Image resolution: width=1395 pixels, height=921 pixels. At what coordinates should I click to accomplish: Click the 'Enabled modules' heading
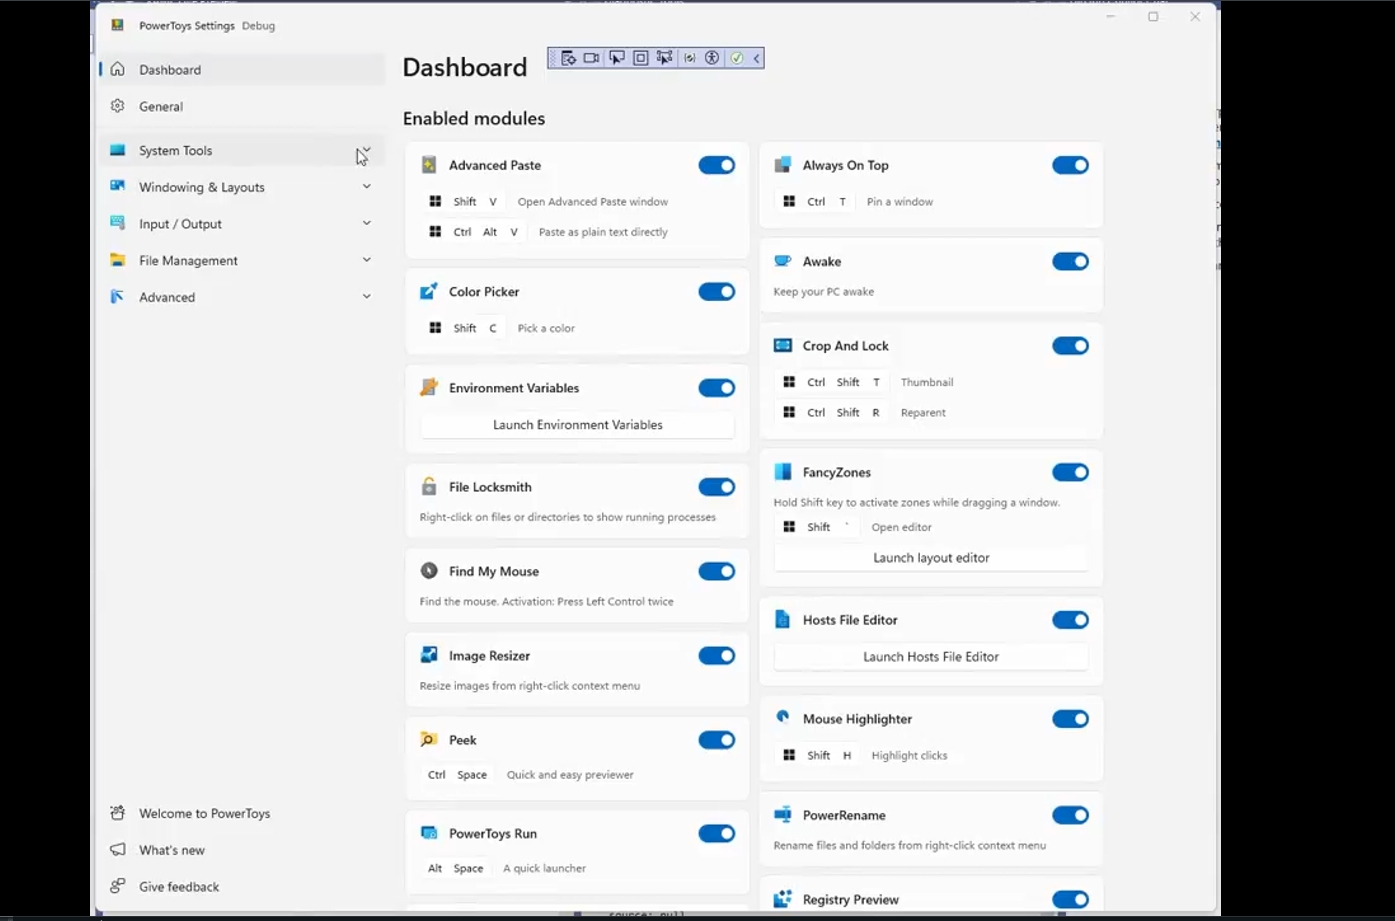coord(474,118)
